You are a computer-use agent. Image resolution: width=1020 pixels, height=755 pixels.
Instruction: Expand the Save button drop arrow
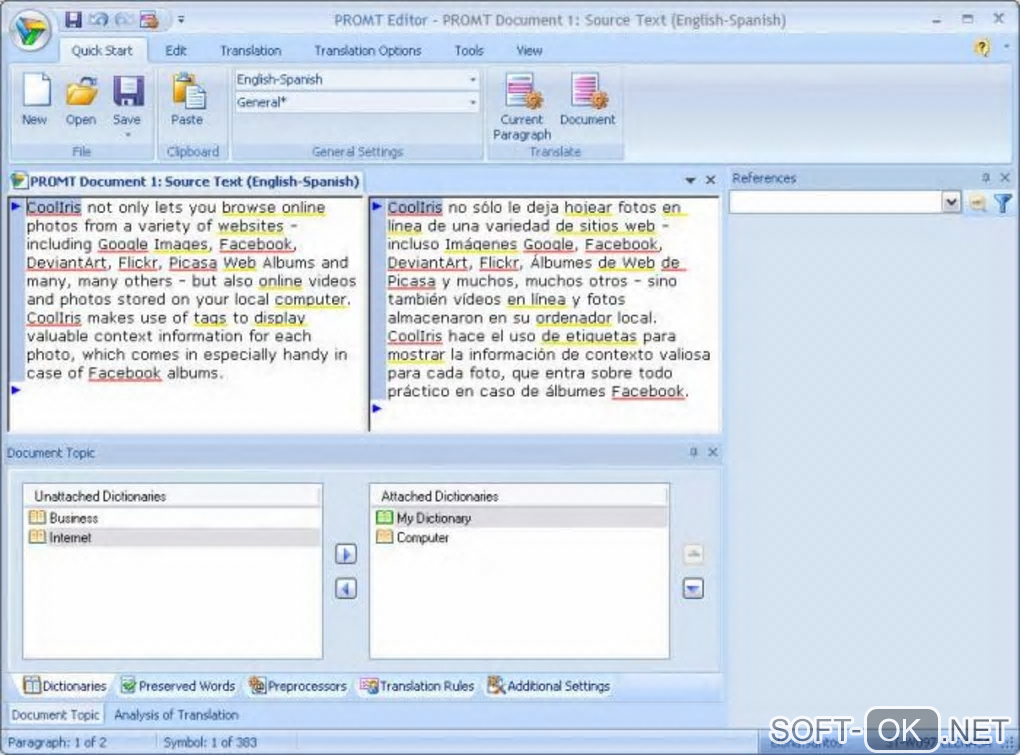pos(128,135)
